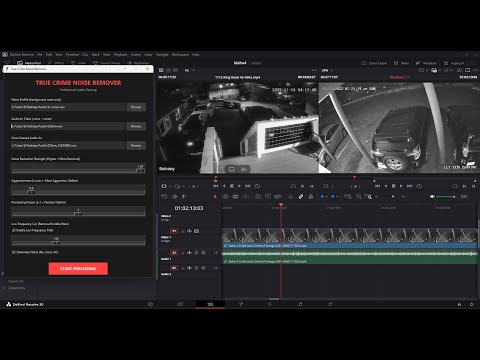Mute the Audio 1 track
This screenshot has height=360, width=480.
click(x=203, y=253)
